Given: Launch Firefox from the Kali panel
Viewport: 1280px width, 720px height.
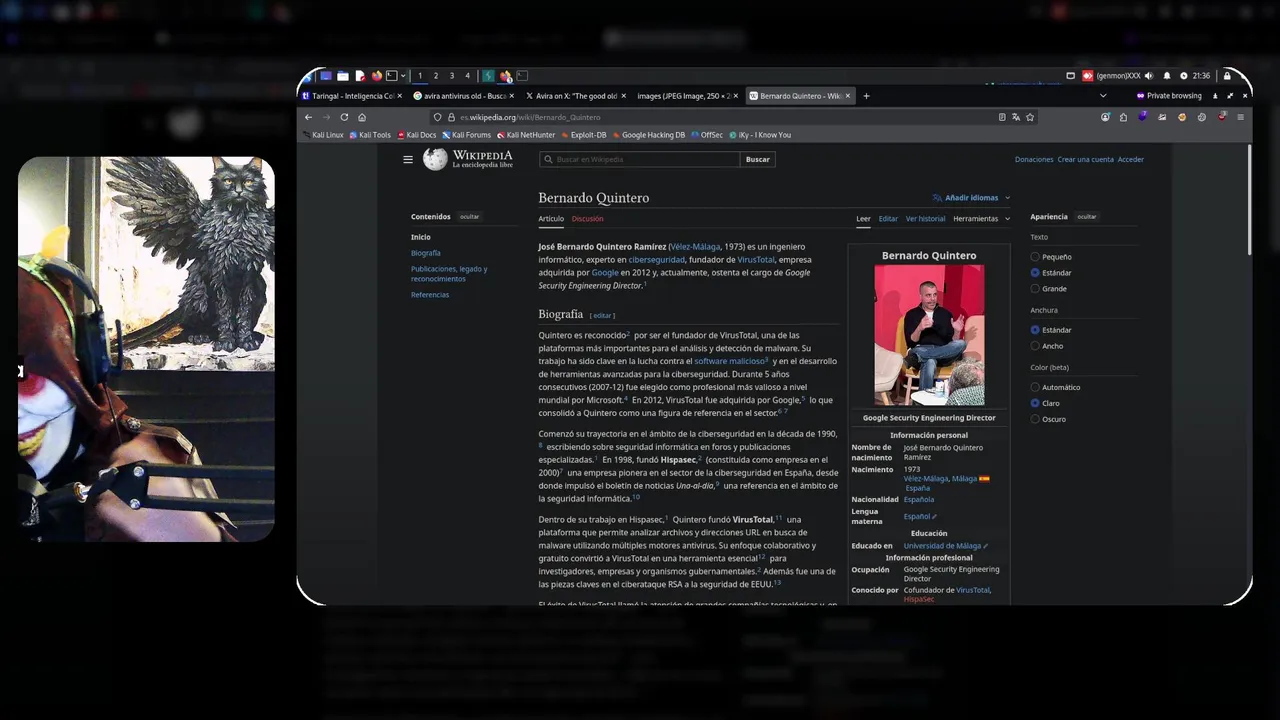Looking at the screenshot, I should [x=376, y=75].
